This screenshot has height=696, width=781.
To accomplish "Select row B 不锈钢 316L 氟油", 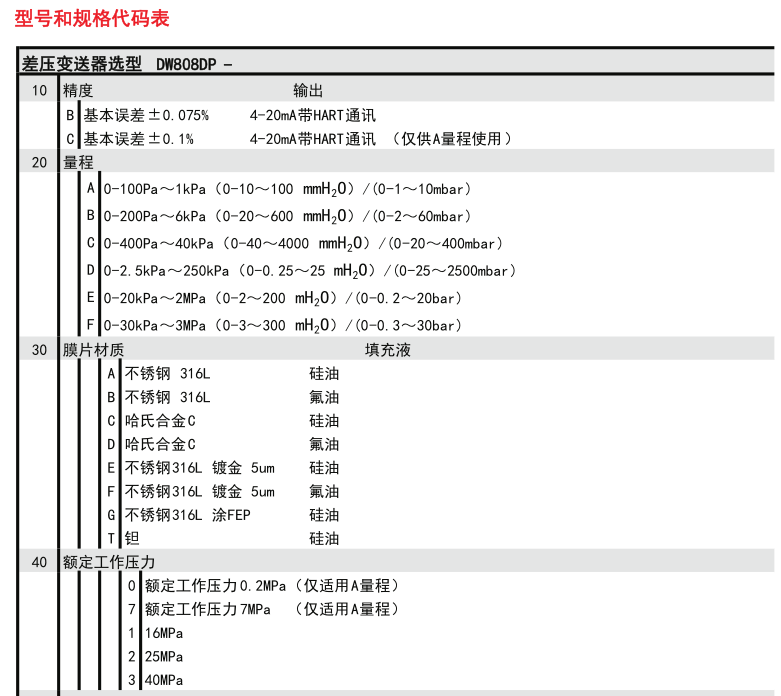I will pyautogui.click(x=223, y=397).
